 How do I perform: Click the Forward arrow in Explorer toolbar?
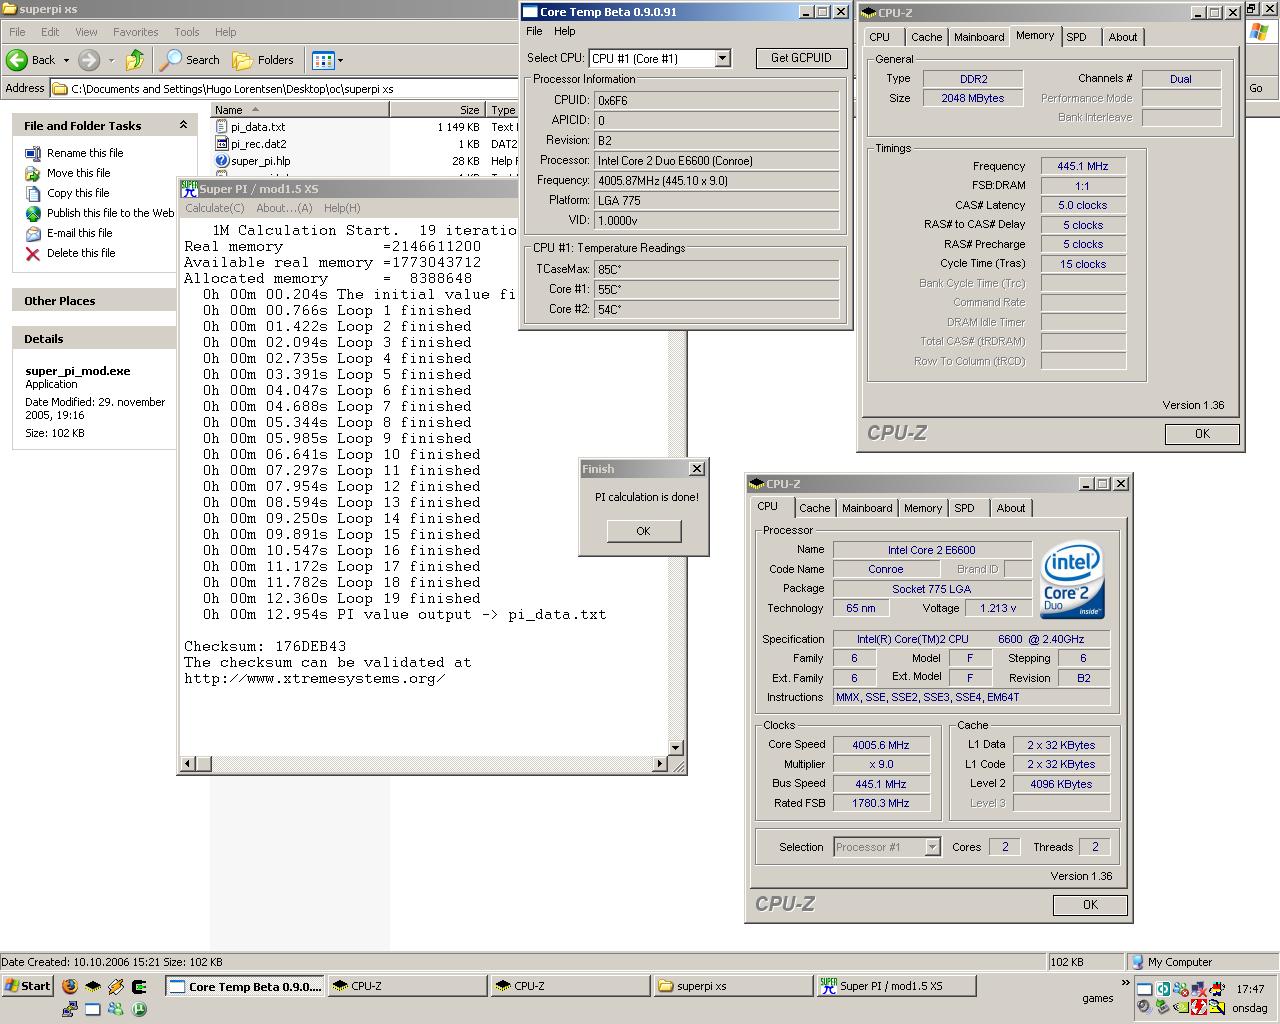coord(89,60)
